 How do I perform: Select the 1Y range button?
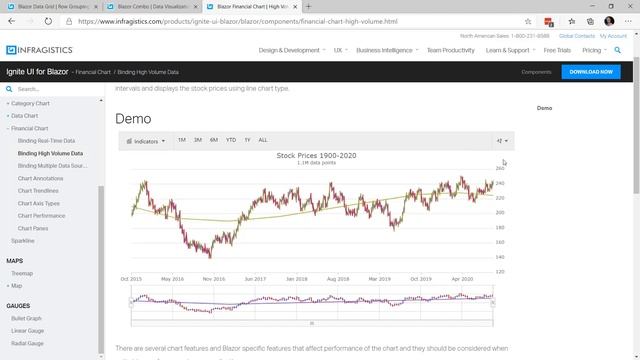tap(247, 140)
